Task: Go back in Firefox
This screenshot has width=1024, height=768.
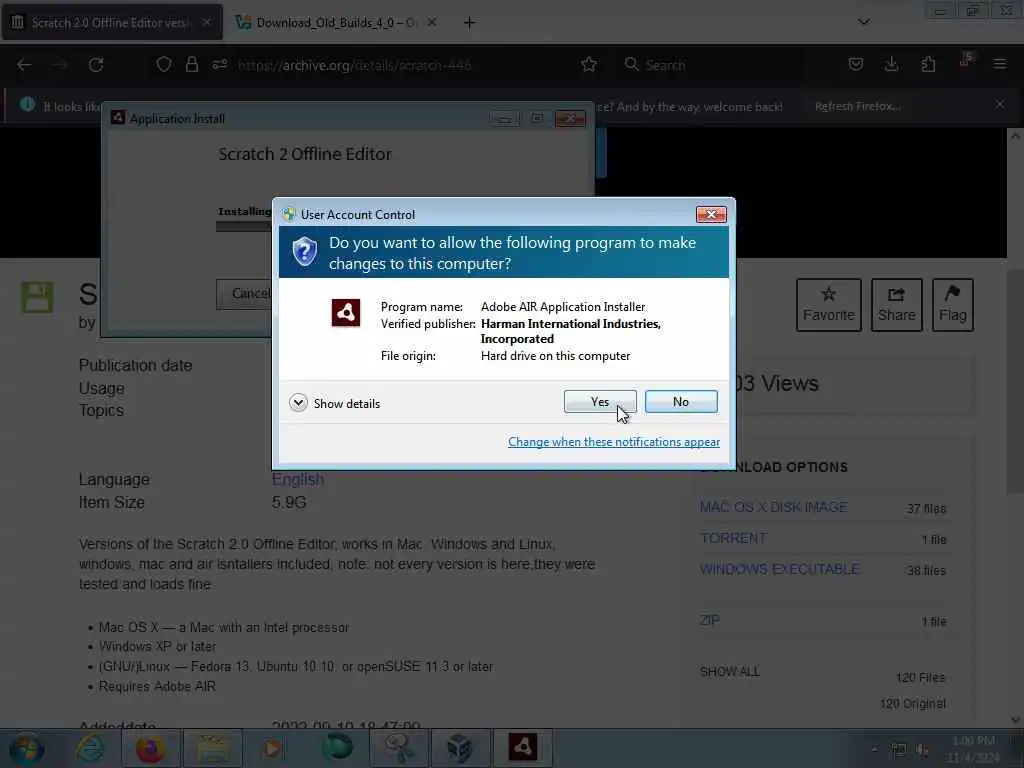Action: click(24, 65)
